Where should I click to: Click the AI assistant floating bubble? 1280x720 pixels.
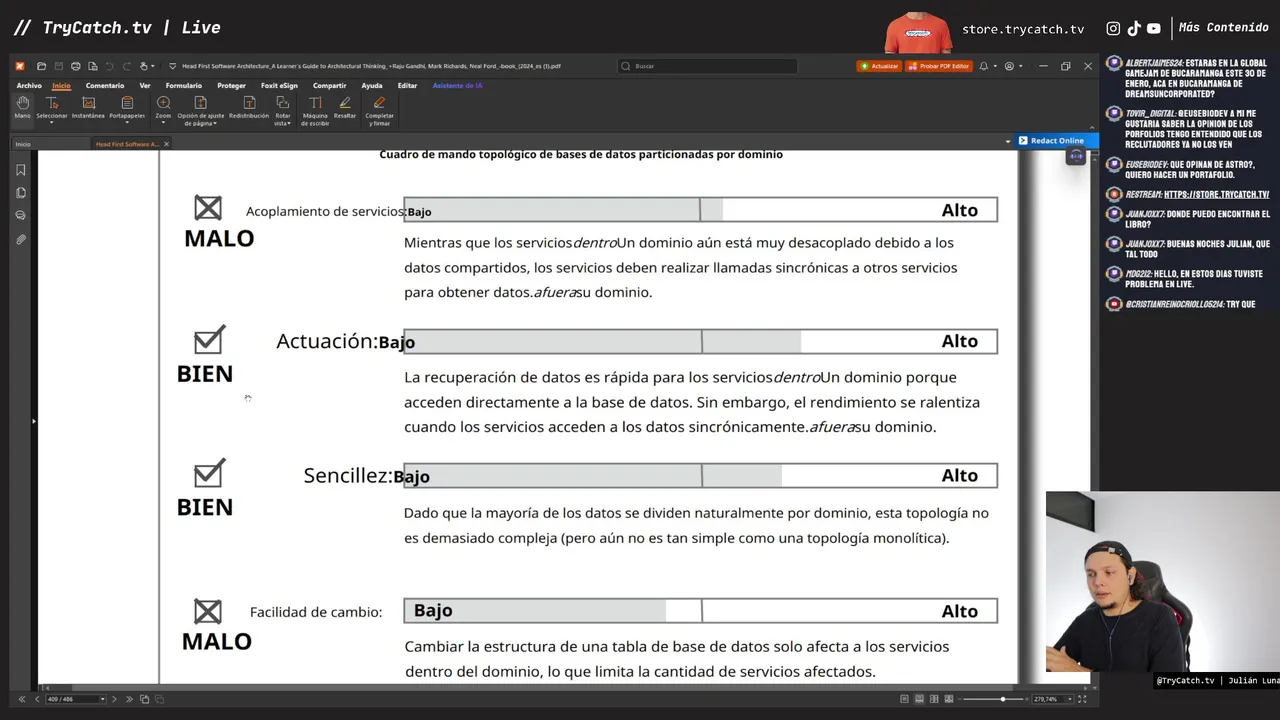pos(1076,156)
